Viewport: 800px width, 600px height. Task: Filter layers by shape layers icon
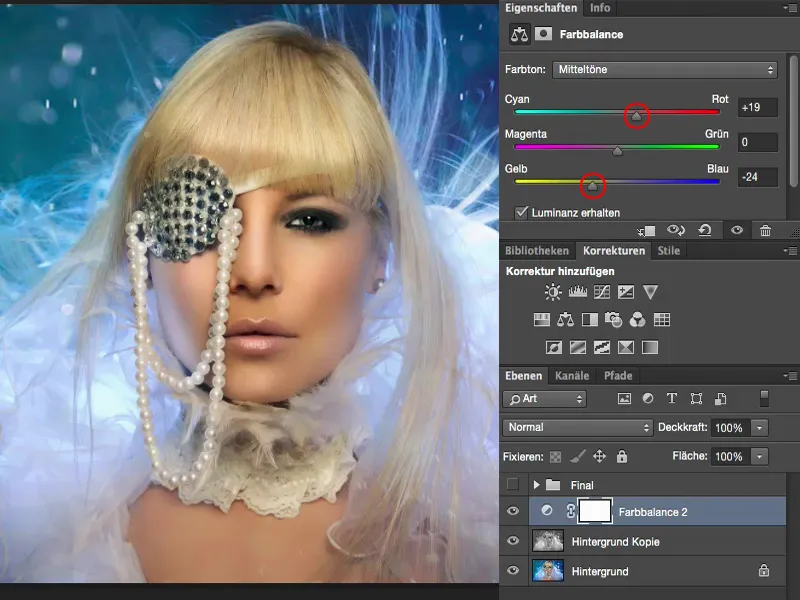click(x=696, y=398)
